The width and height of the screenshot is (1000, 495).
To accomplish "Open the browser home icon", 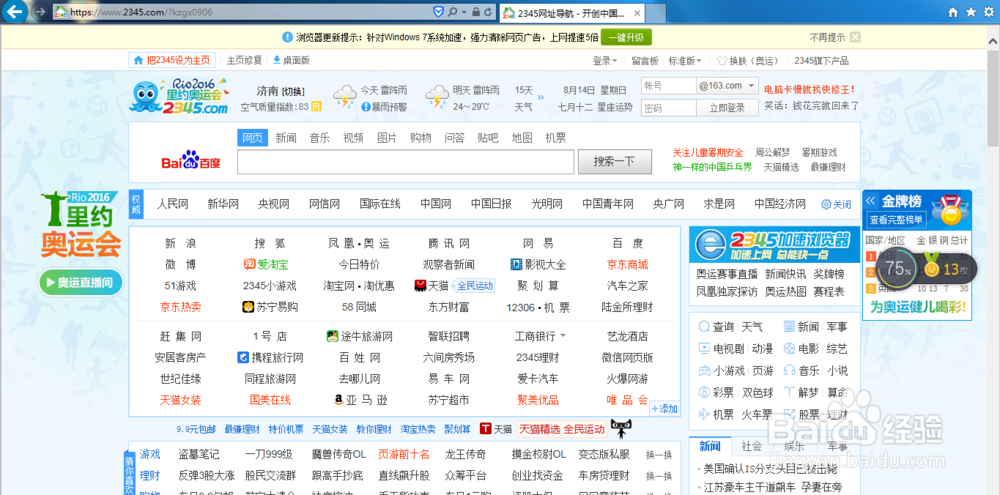I will pyautogui.click(x=953, y=12).
